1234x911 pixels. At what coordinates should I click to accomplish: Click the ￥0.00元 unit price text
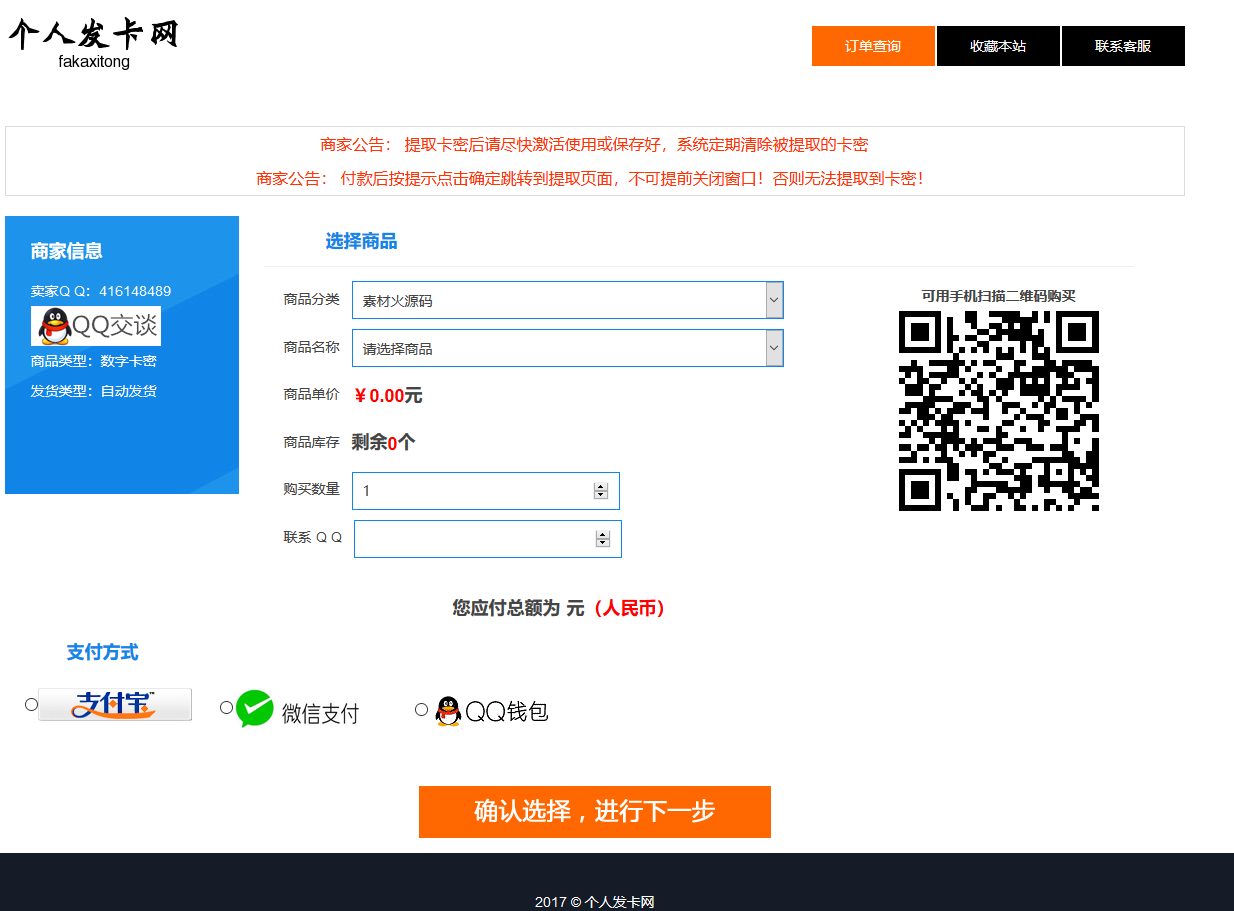388,396
